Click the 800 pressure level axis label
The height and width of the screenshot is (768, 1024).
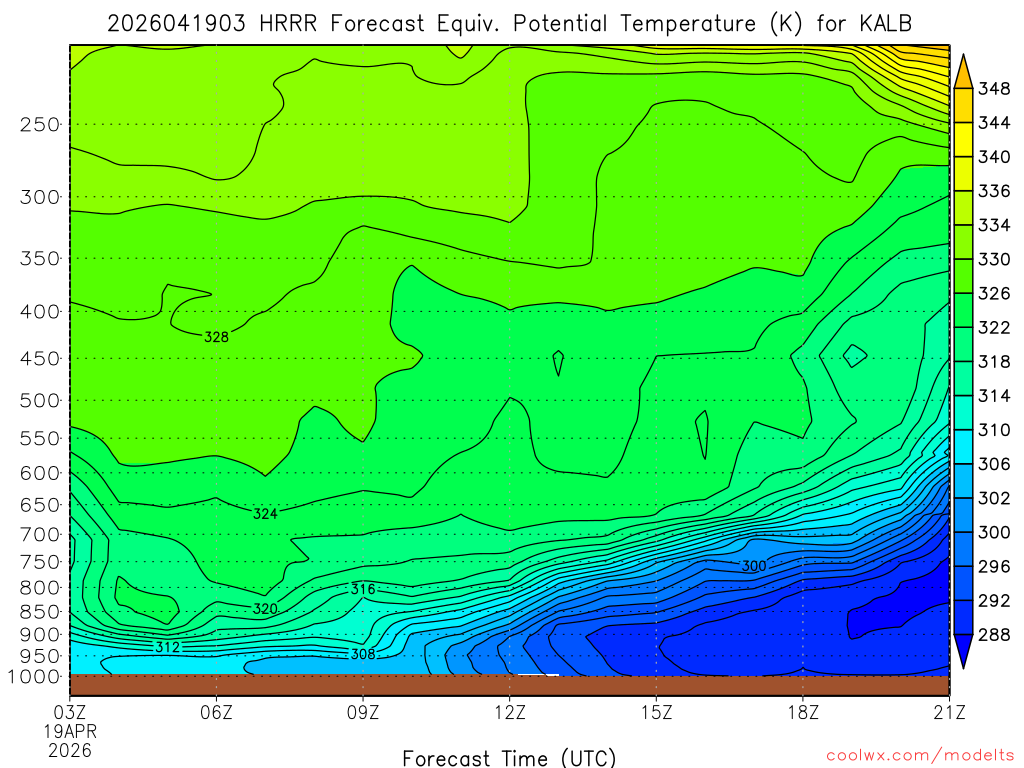click(x=40, y=588)
